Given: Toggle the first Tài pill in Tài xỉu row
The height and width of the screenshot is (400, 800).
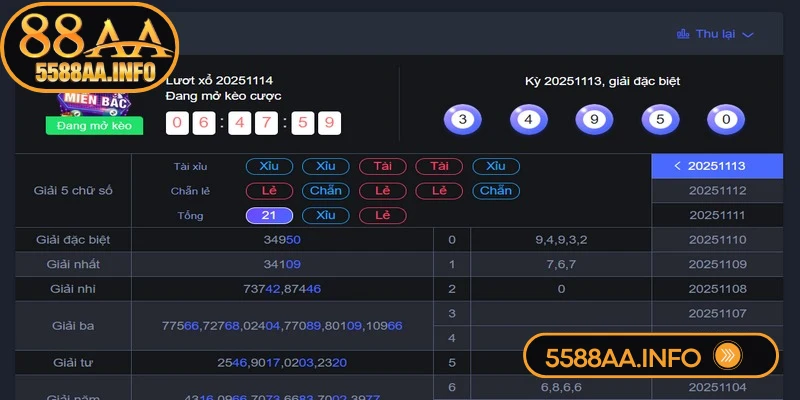Looking at the screenshot, I should pos(383,166).
